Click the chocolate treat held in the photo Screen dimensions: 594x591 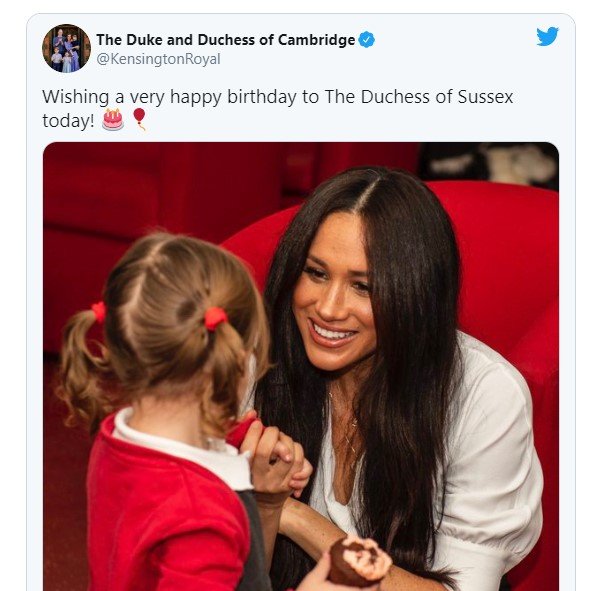coord(360,561)
